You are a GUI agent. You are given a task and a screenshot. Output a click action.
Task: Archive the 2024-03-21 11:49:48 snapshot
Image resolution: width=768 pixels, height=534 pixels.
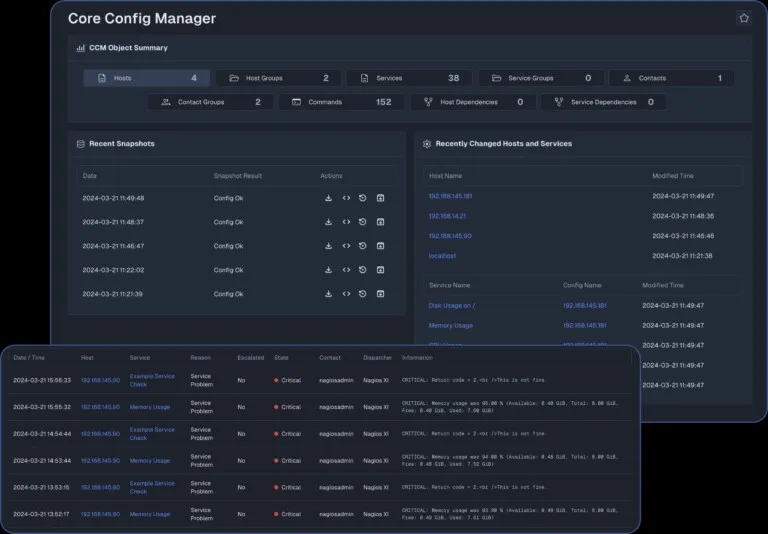pos(380,198)
